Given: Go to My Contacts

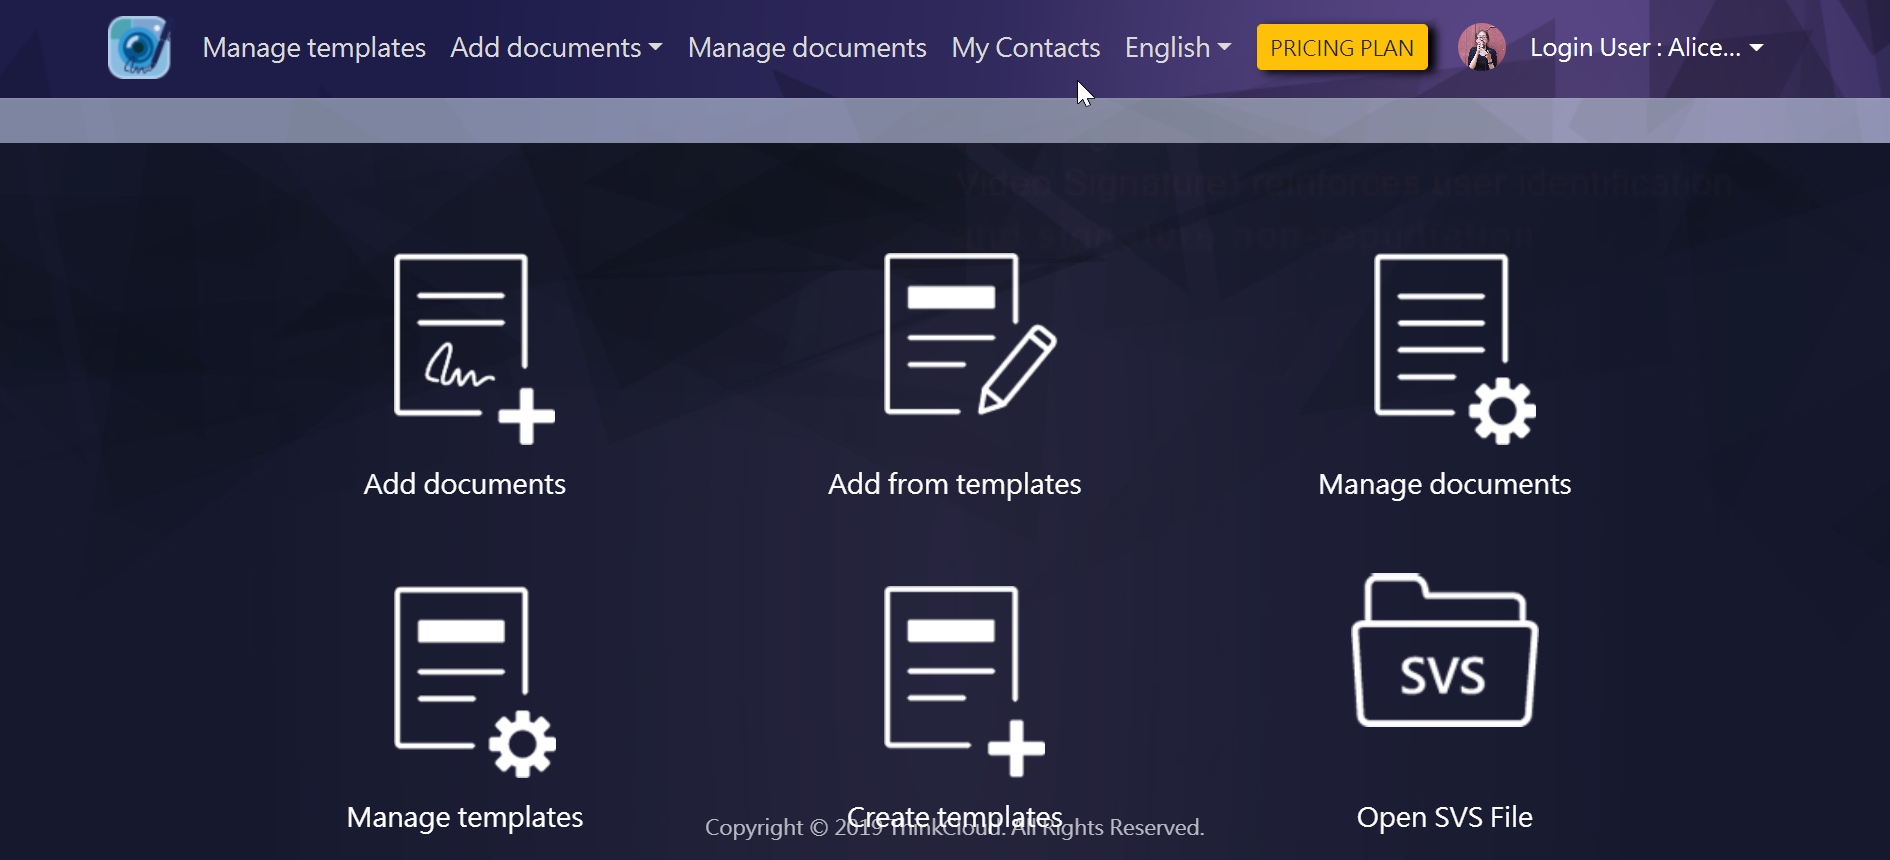Looking at the screenshot, I should coord(1025,47).
